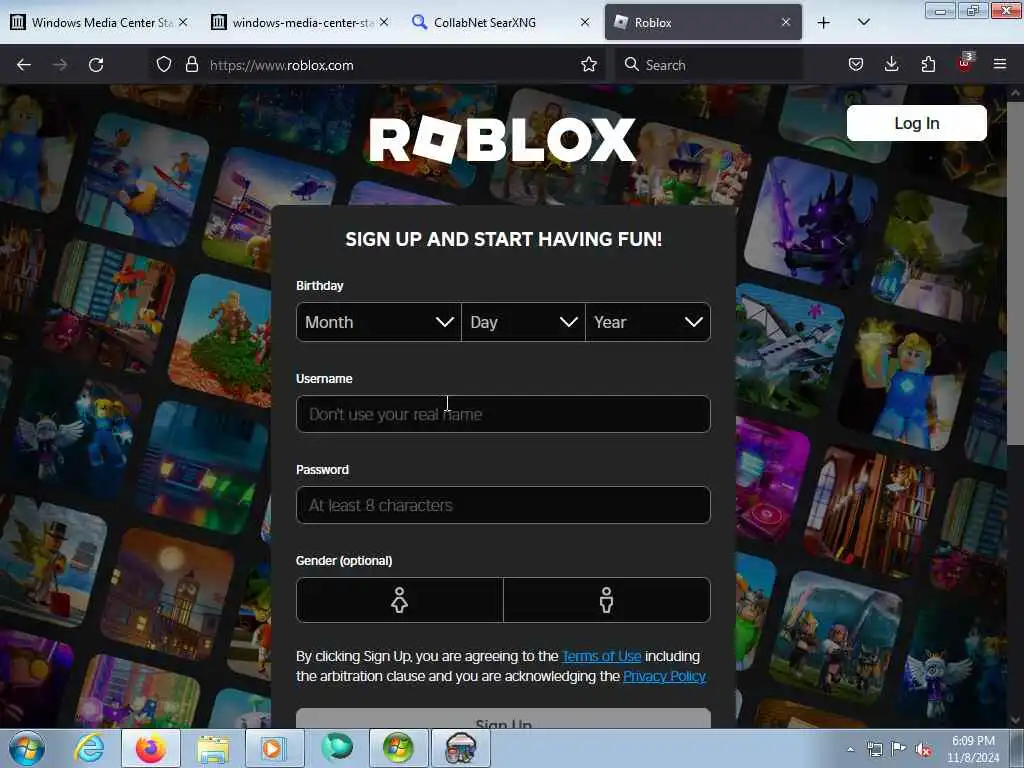Open the Action Center flag icon
1024x768 pixels.
899,749
